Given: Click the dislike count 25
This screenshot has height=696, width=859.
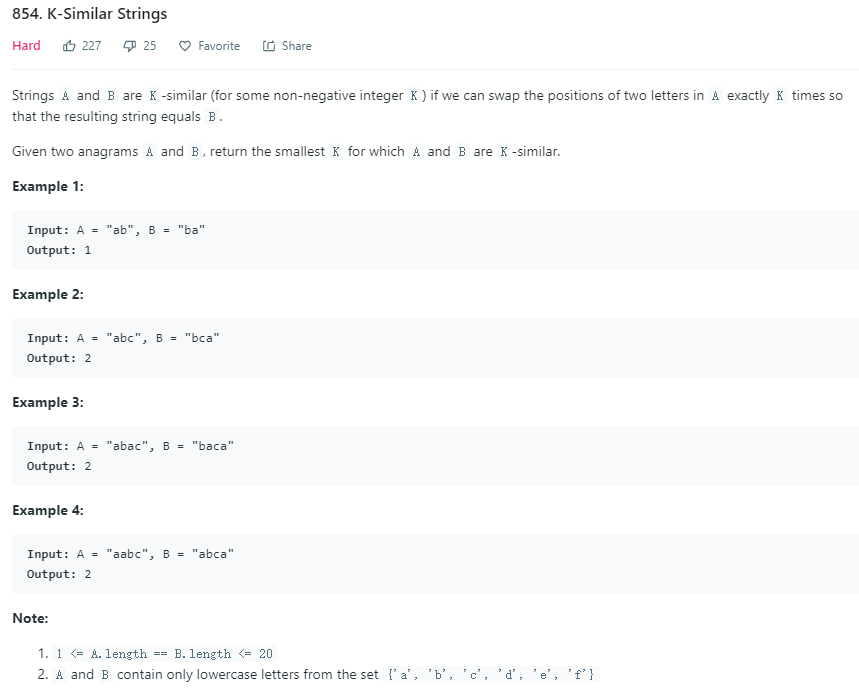Looking at the screenshot, I should pyautogui.click(x=150, y=46).
